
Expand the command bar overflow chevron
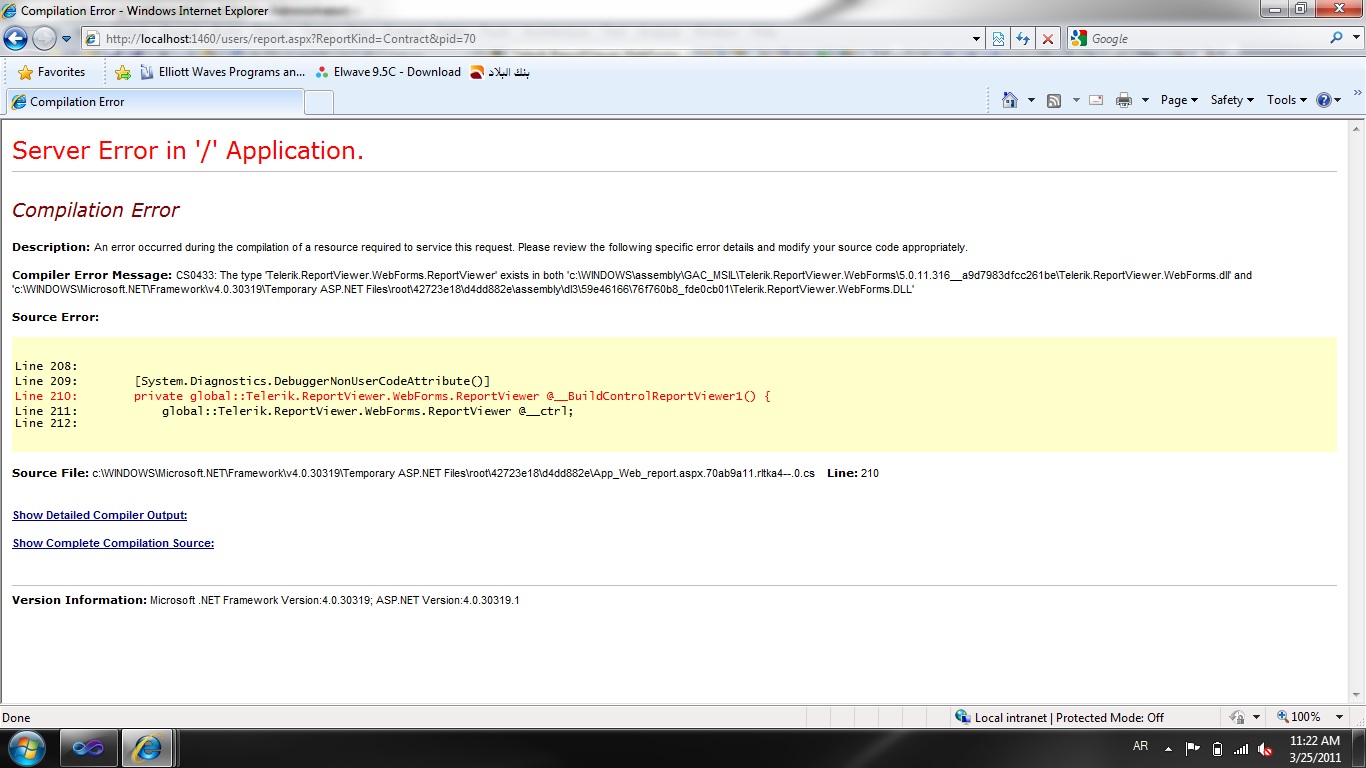[x=1357, y=93]
